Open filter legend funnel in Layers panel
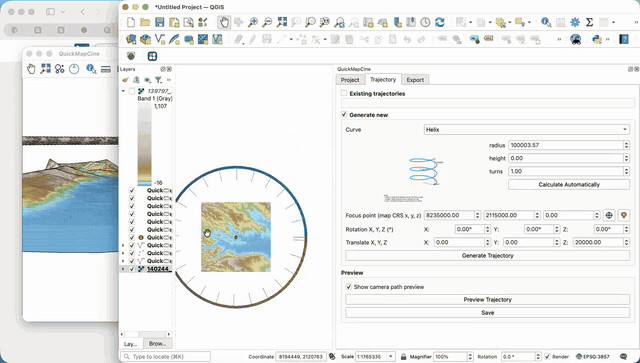This screenshot has height=363, width=640. pos(158,80)
